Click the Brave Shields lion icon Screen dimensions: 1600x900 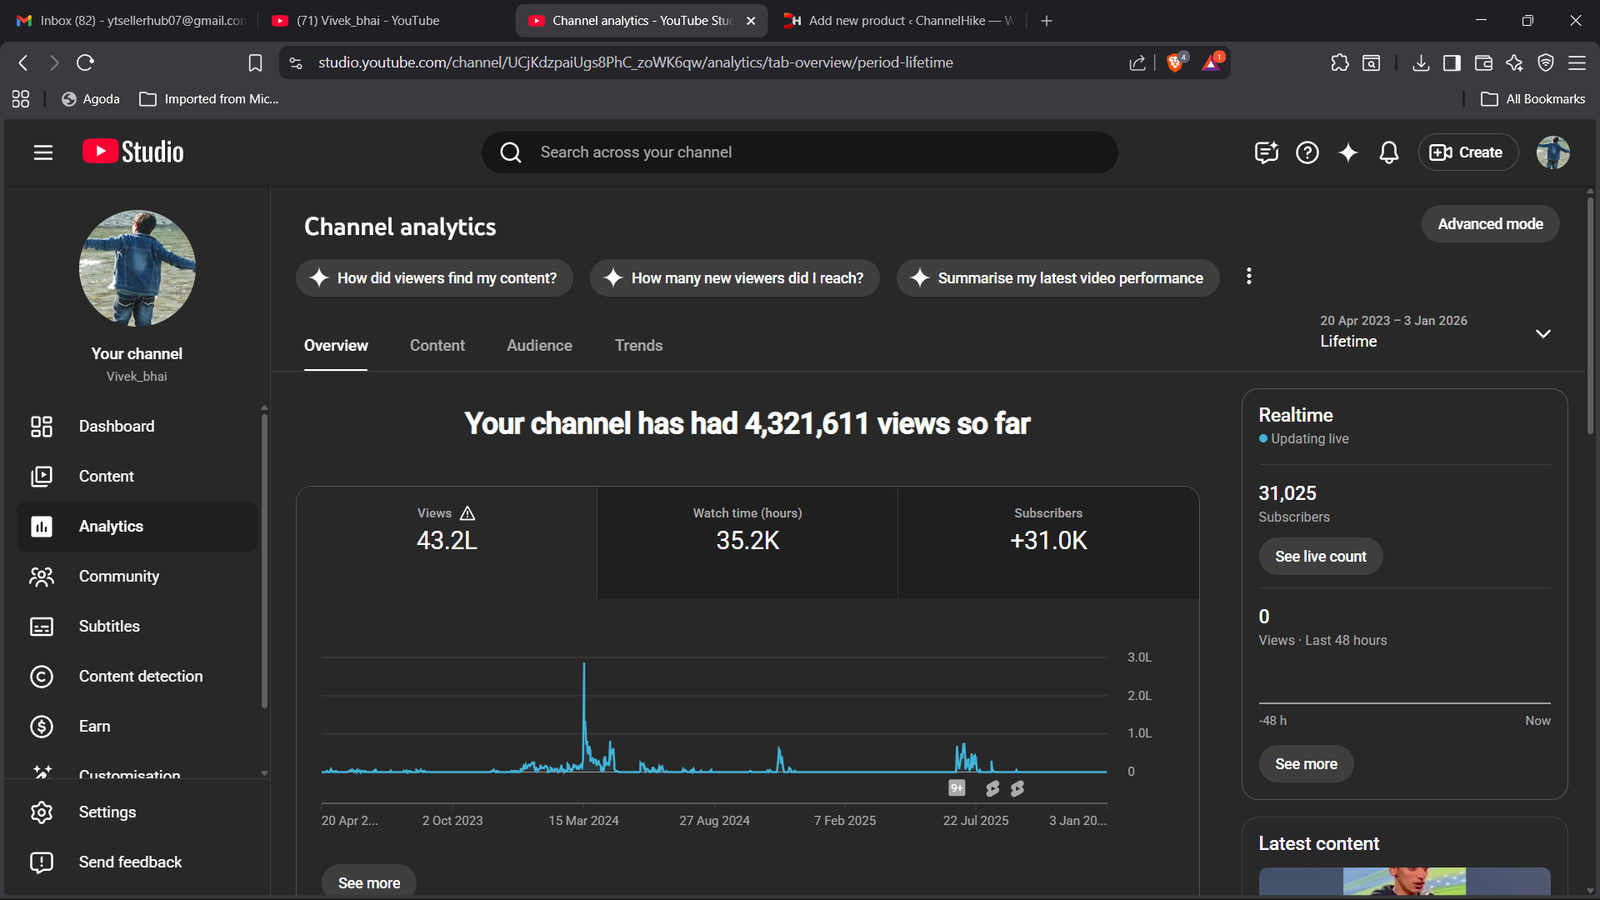tap(1176, 63)
